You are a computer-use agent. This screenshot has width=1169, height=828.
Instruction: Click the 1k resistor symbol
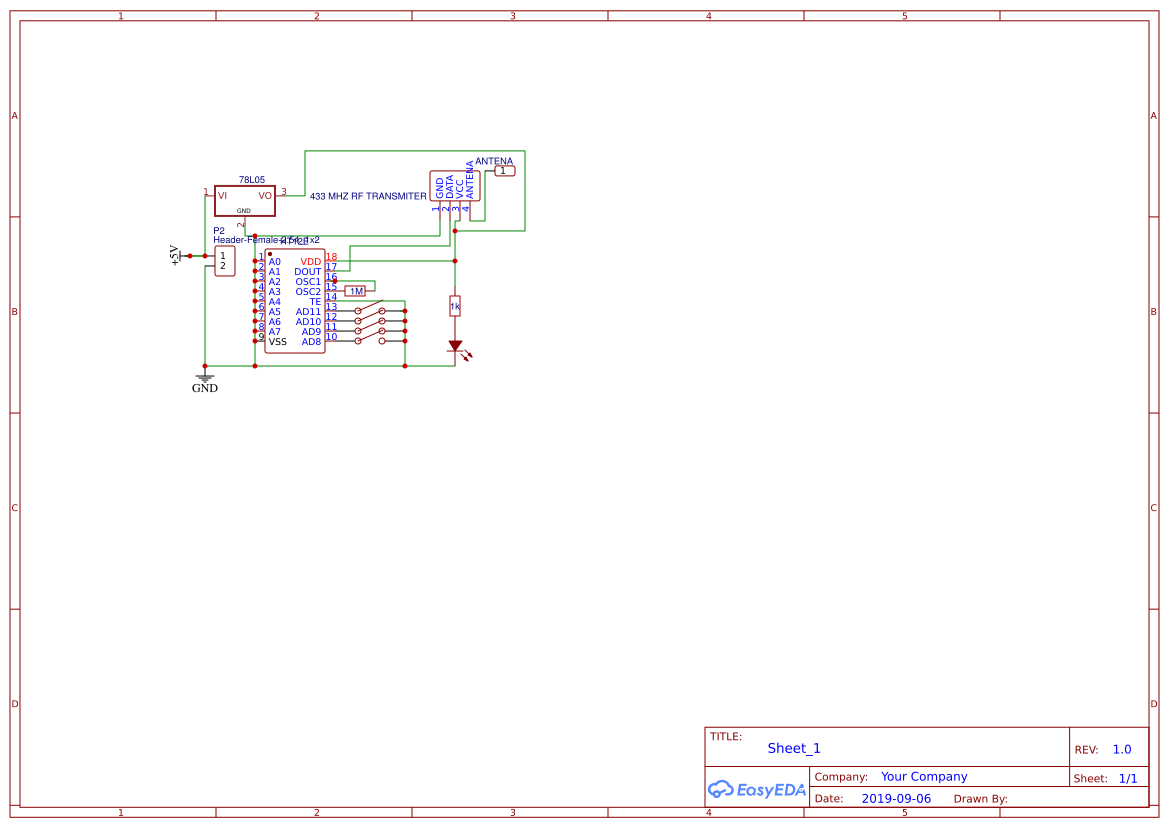455,306
